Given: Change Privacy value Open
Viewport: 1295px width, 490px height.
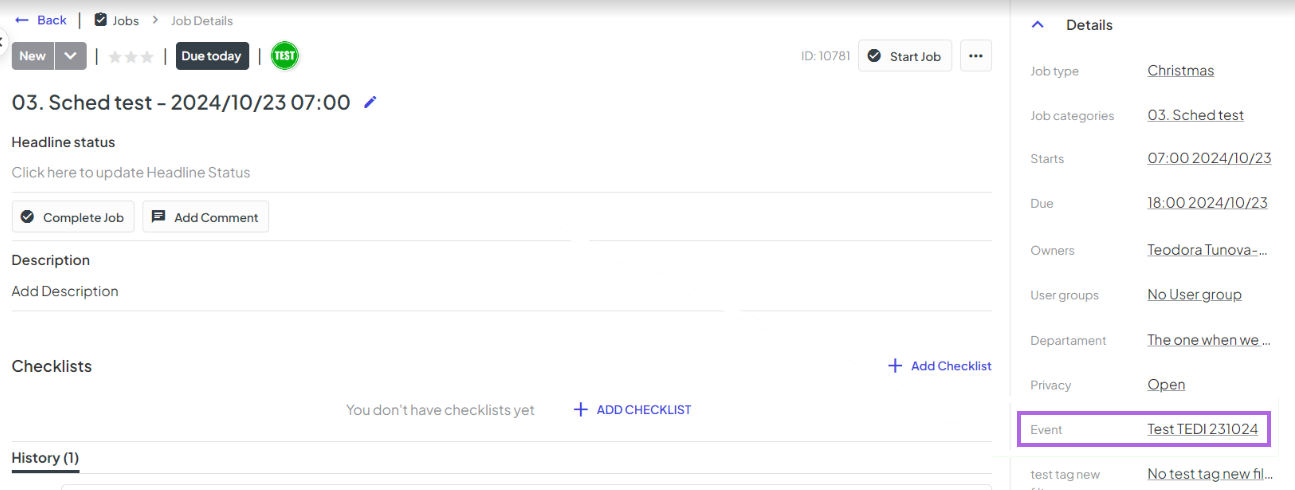Looking at the screenshot, I should point(1166,385).
